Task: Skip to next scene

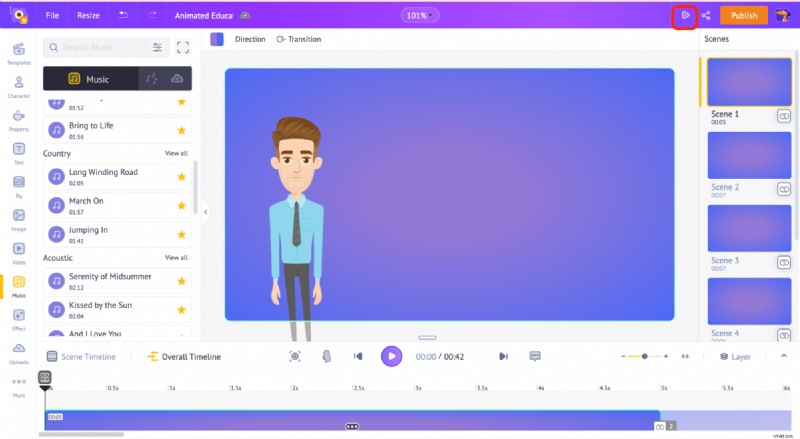Action: click(x=503, y=356)
